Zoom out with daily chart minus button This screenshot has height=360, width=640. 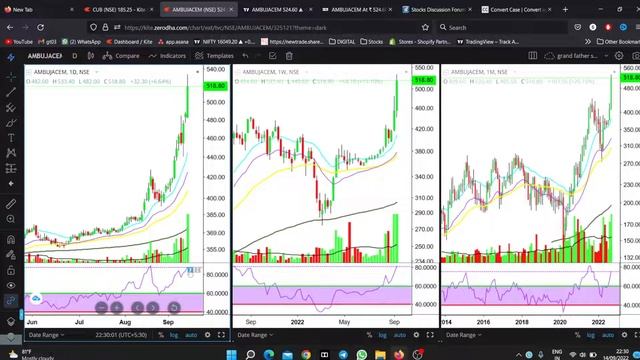(x=101, y=308)
